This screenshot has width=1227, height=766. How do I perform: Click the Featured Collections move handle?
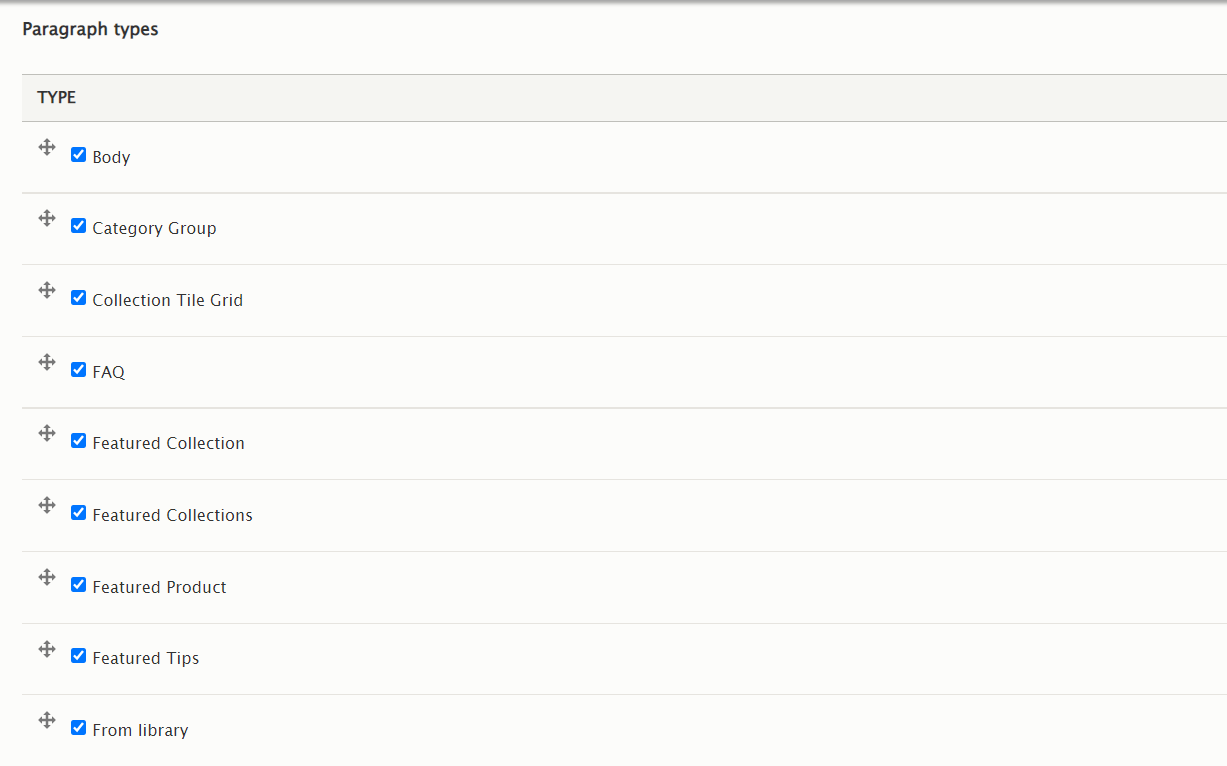click(x=46, y=505)
